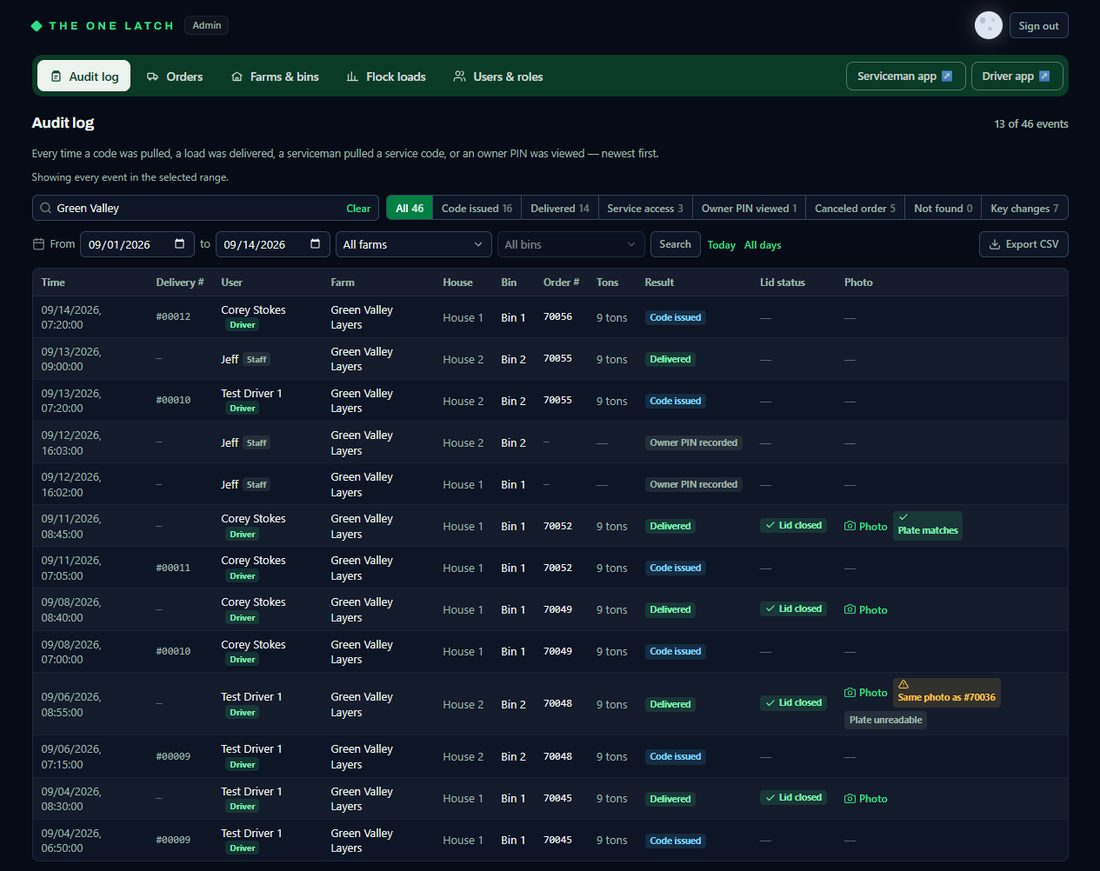Filter by Delivered events
The height and width of the screenshot is (871, 1100).
(560, 208)
